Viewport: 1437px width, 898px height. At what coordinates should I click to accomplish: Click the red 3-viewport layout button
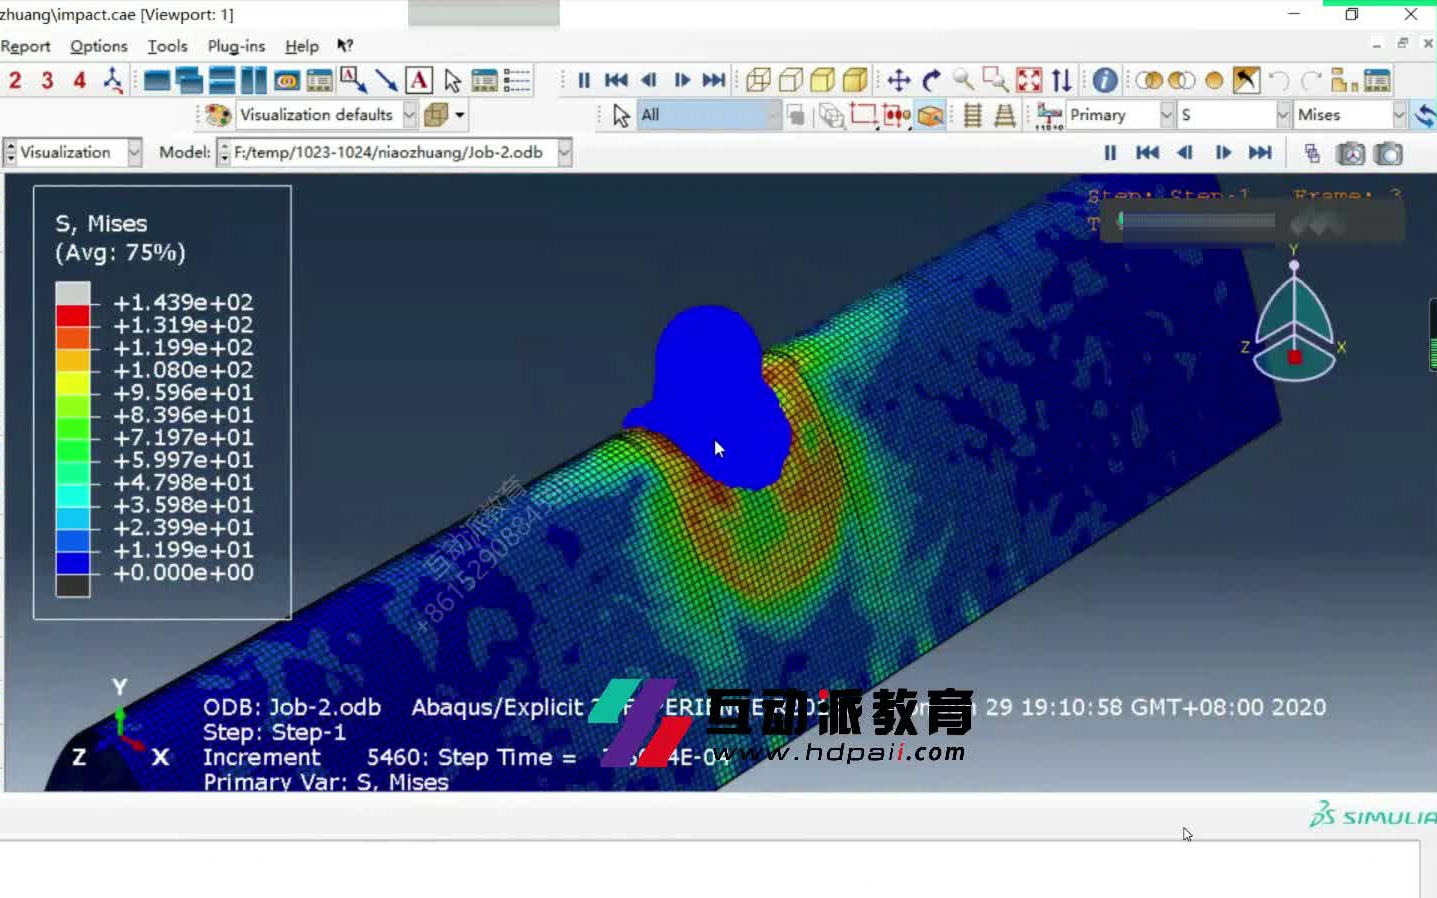46,80
